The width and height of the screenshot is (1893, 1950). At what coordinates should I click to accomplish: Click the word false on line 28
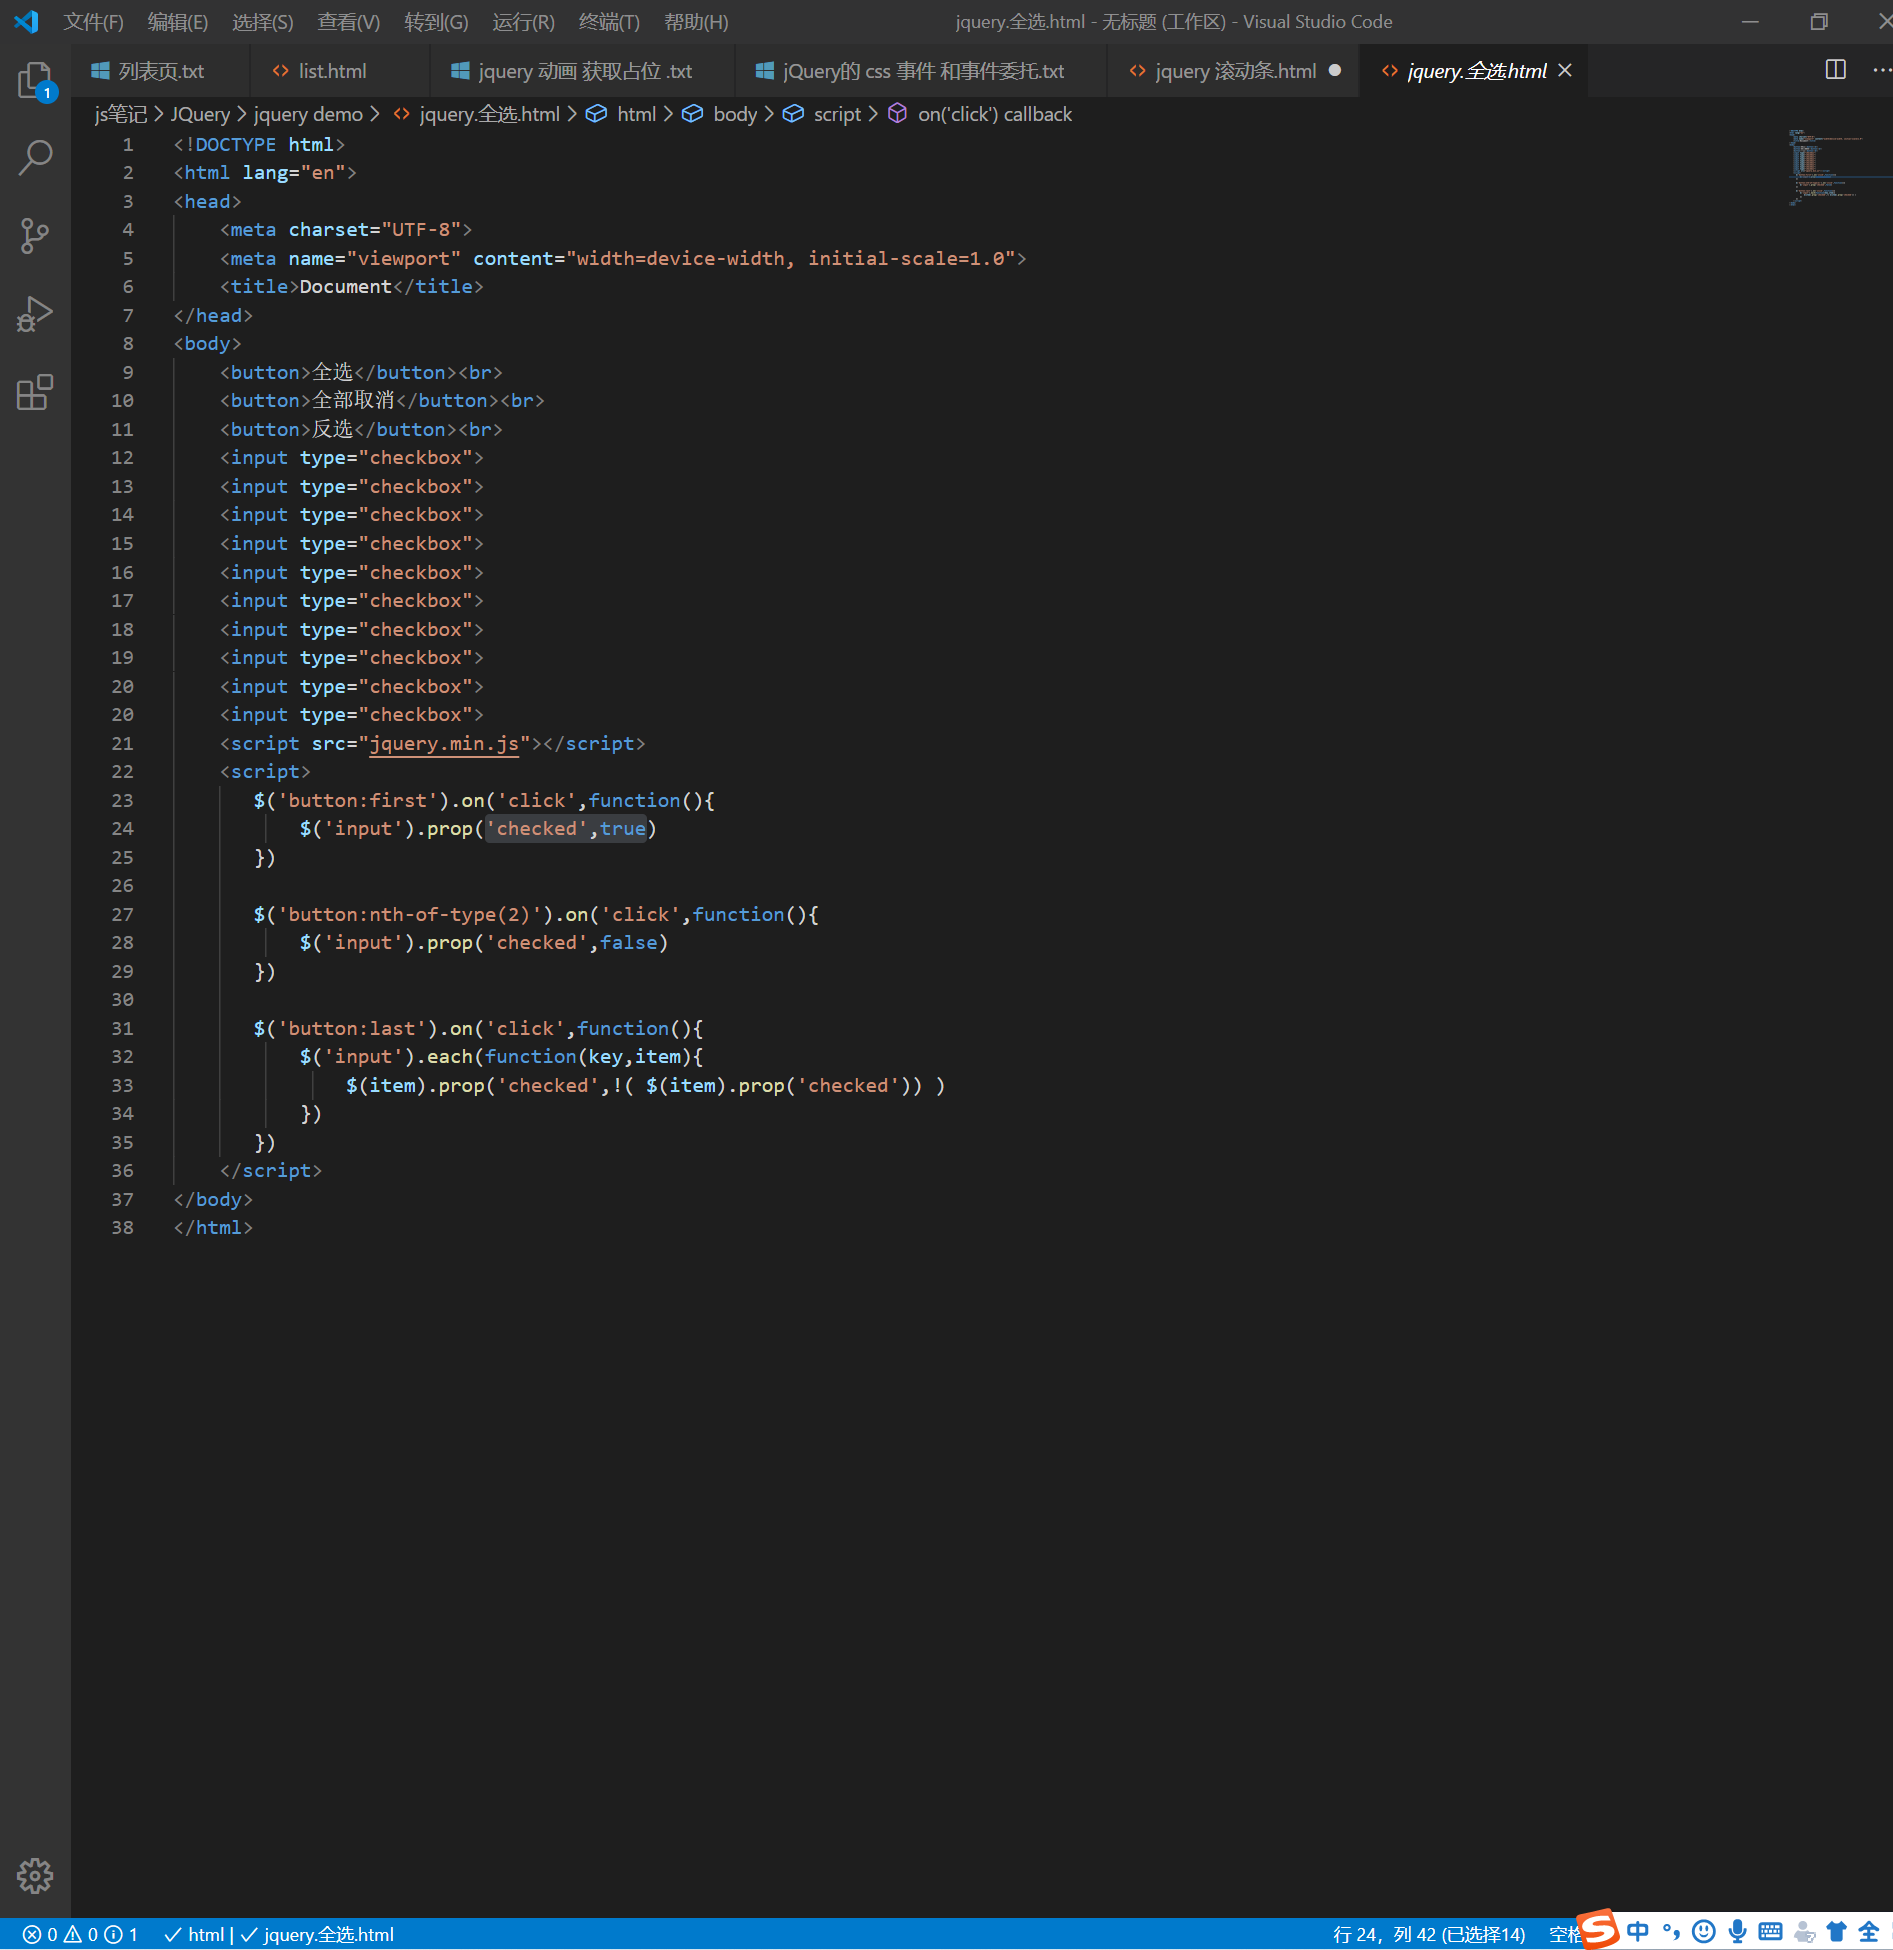(628, 942)
